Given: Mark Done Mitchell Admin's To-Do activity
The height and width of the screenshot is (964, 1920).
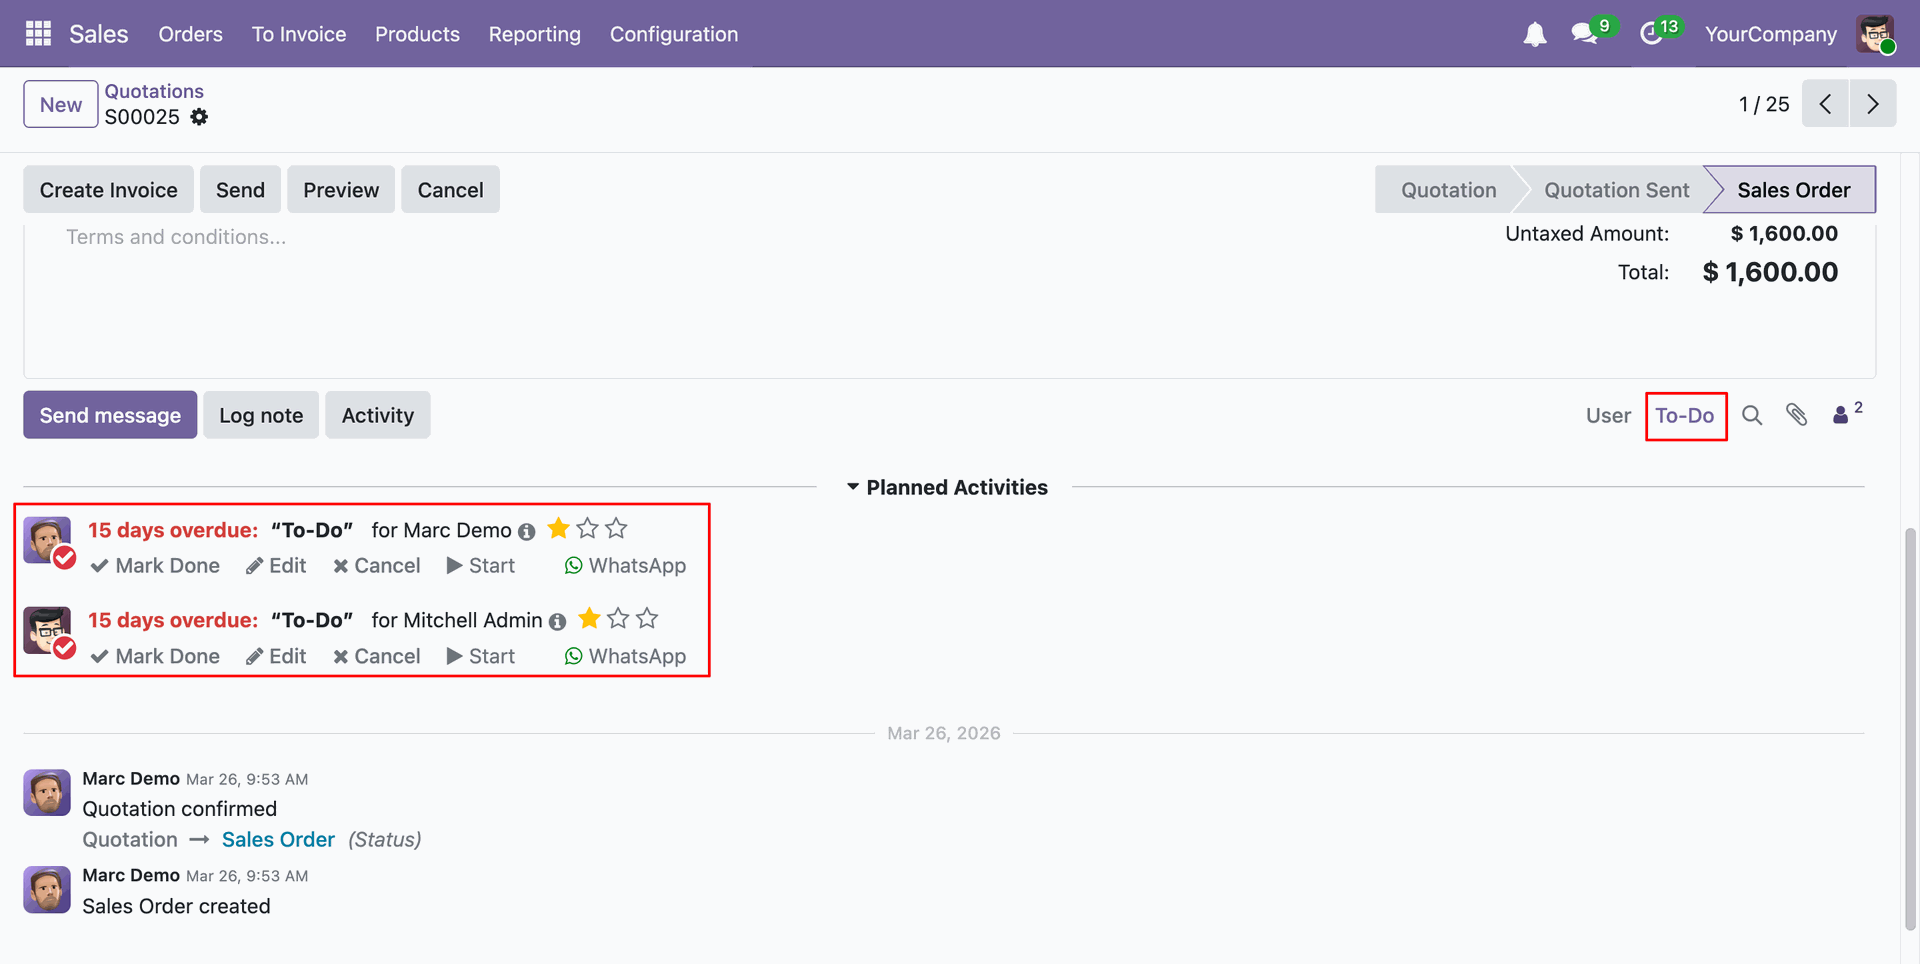Looking at the screenshot, I should click(155, 656).
